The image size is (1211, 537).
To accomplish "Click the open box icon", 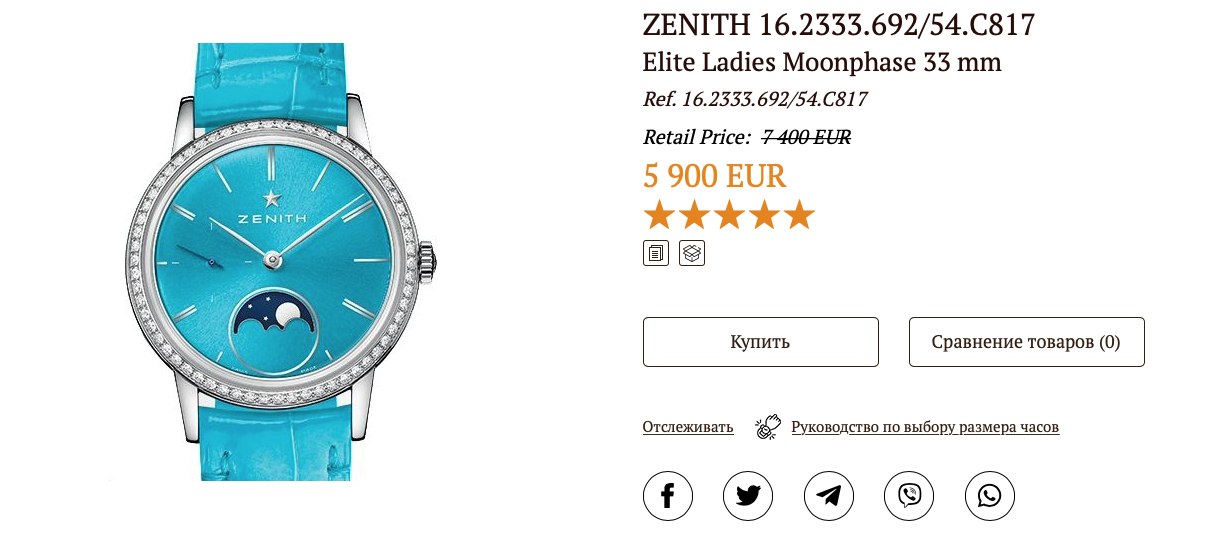I will coord(692,253).
